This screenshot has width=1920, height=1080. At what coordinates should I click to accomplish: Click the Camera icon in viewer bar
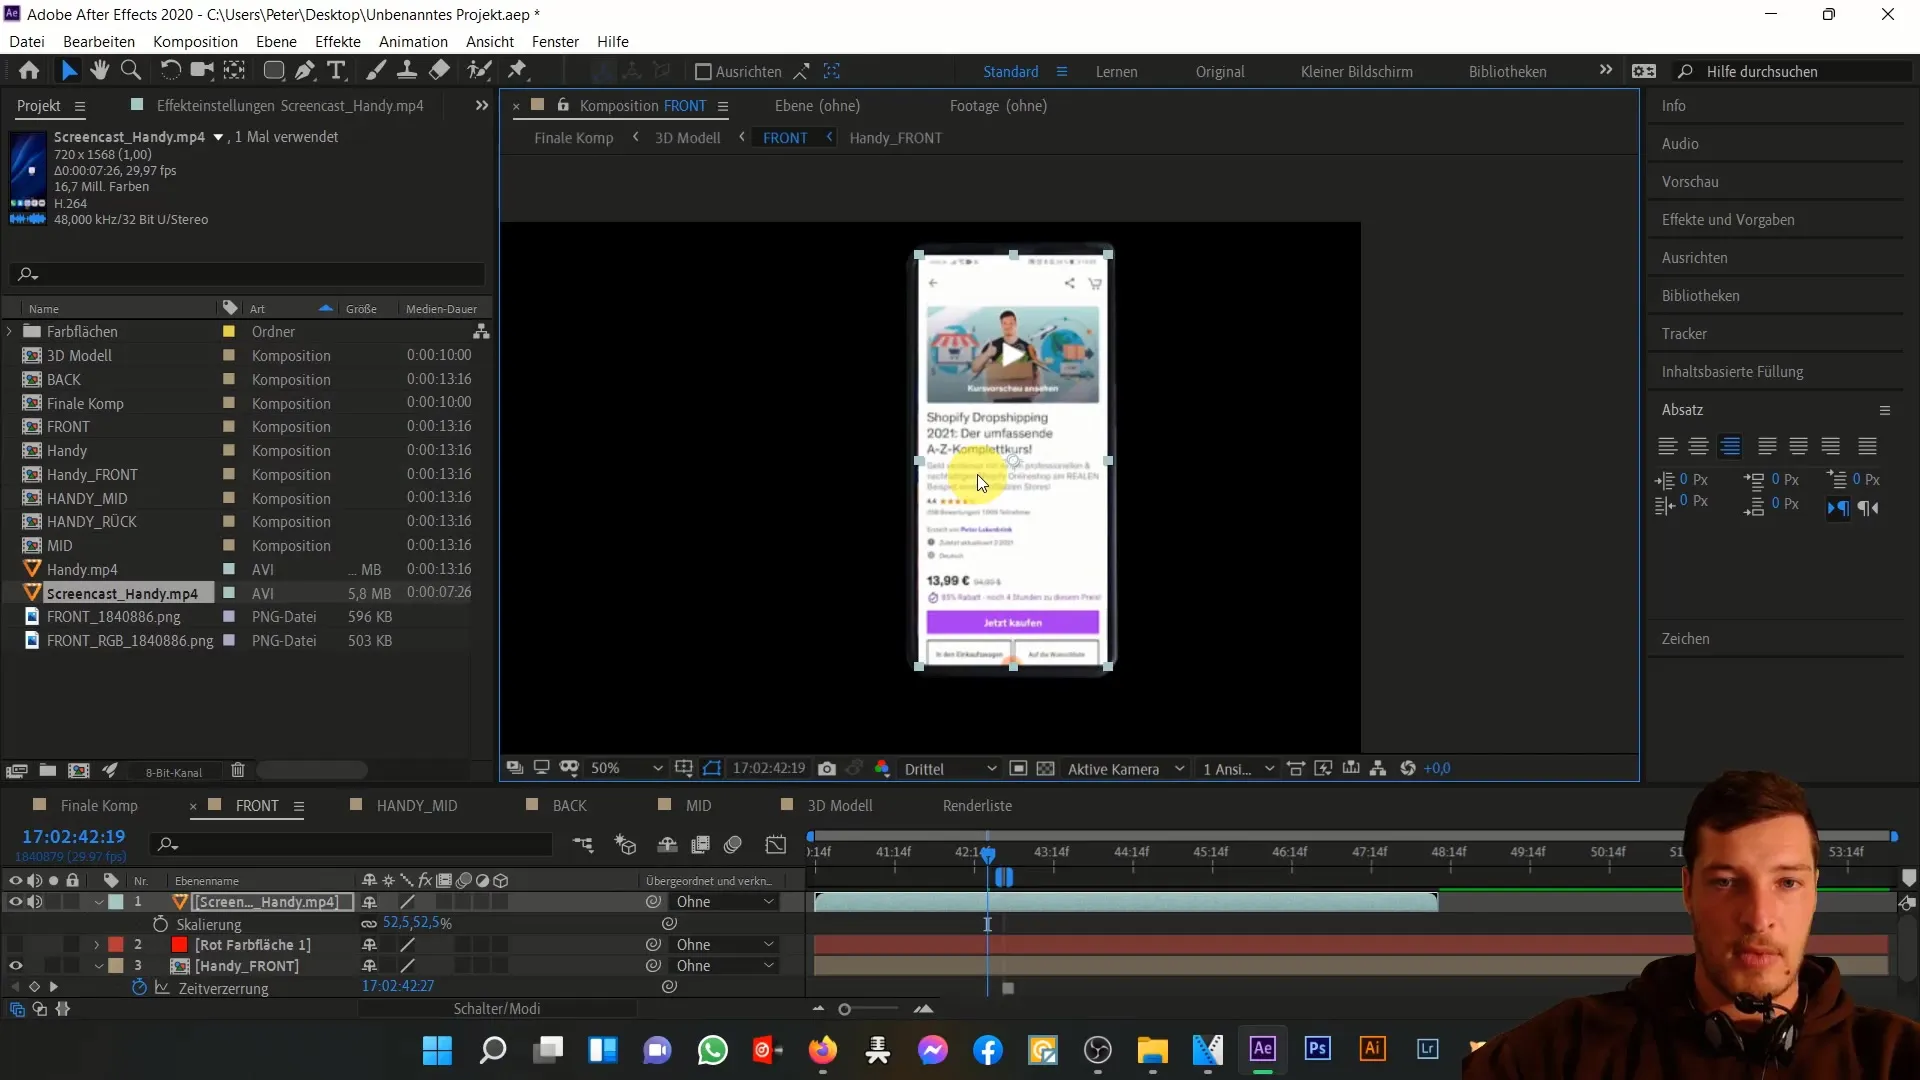(x=827, y=767)
